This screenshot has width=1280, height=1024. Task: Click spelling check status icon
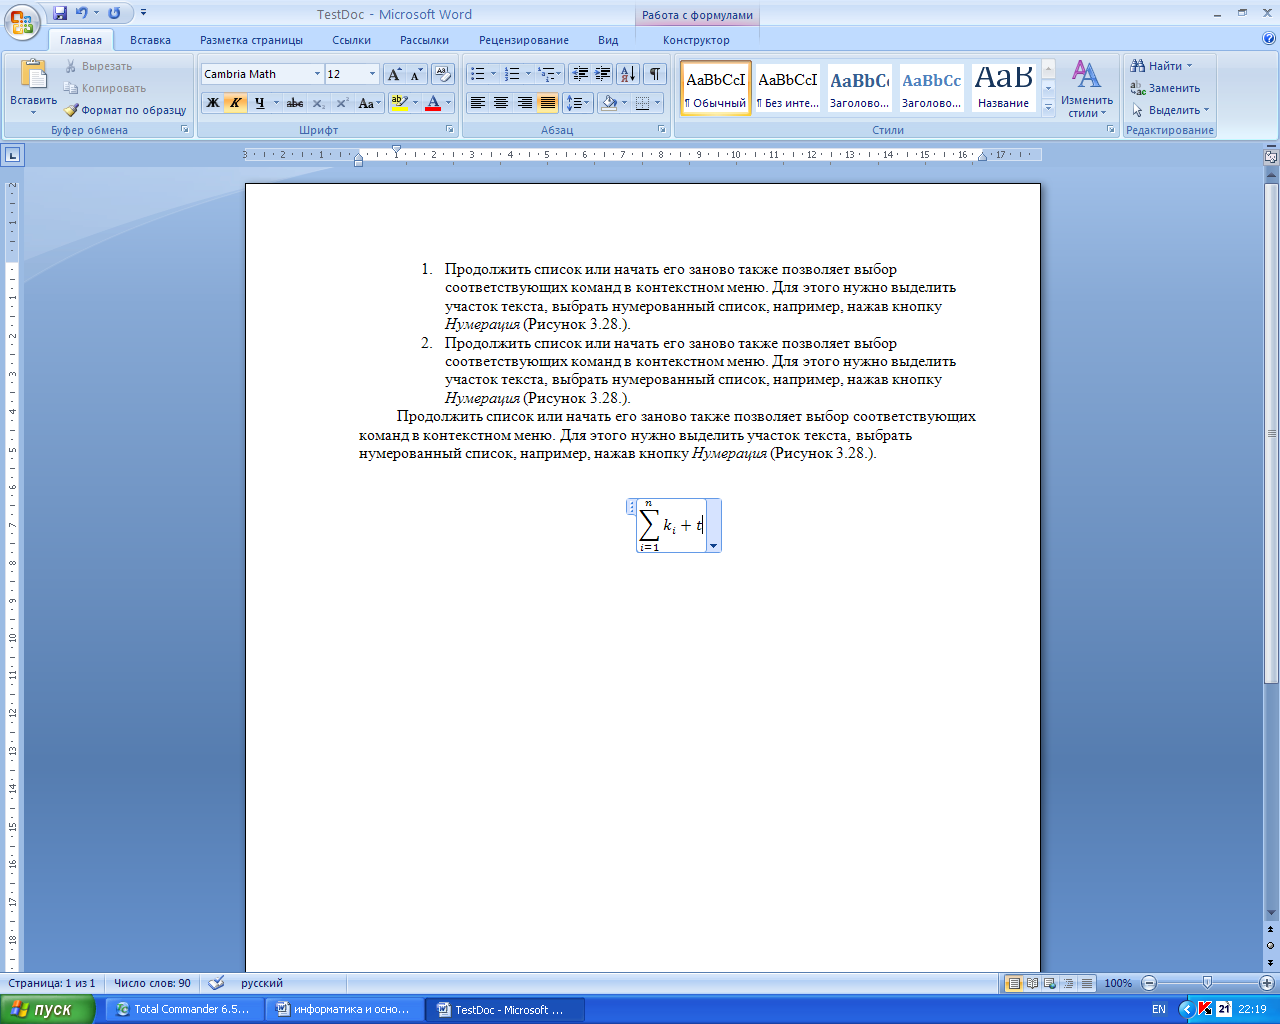click(x=217, y=983)
